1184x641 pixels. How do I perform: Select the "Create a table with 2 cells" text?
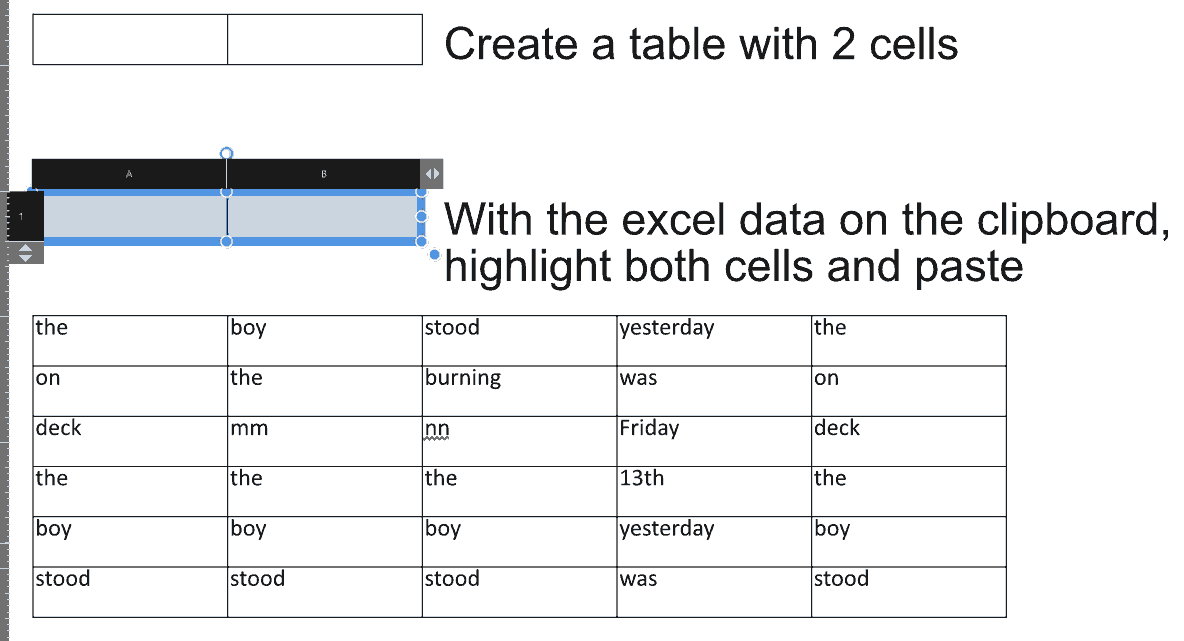point(701,44)
